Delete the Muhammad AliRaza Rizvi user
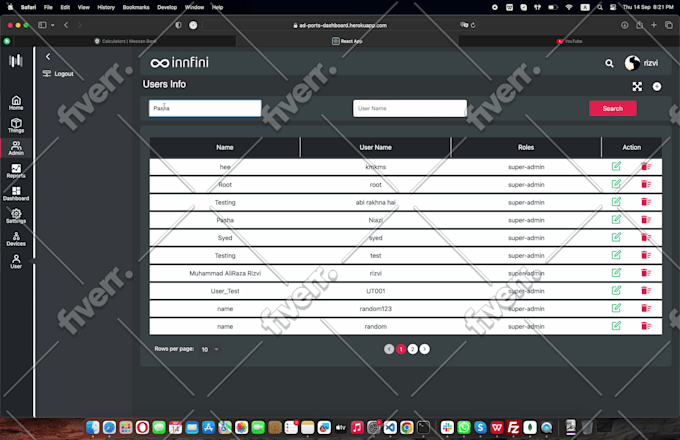Viewport: 680px width, 440px height. [x=646, y=273]
